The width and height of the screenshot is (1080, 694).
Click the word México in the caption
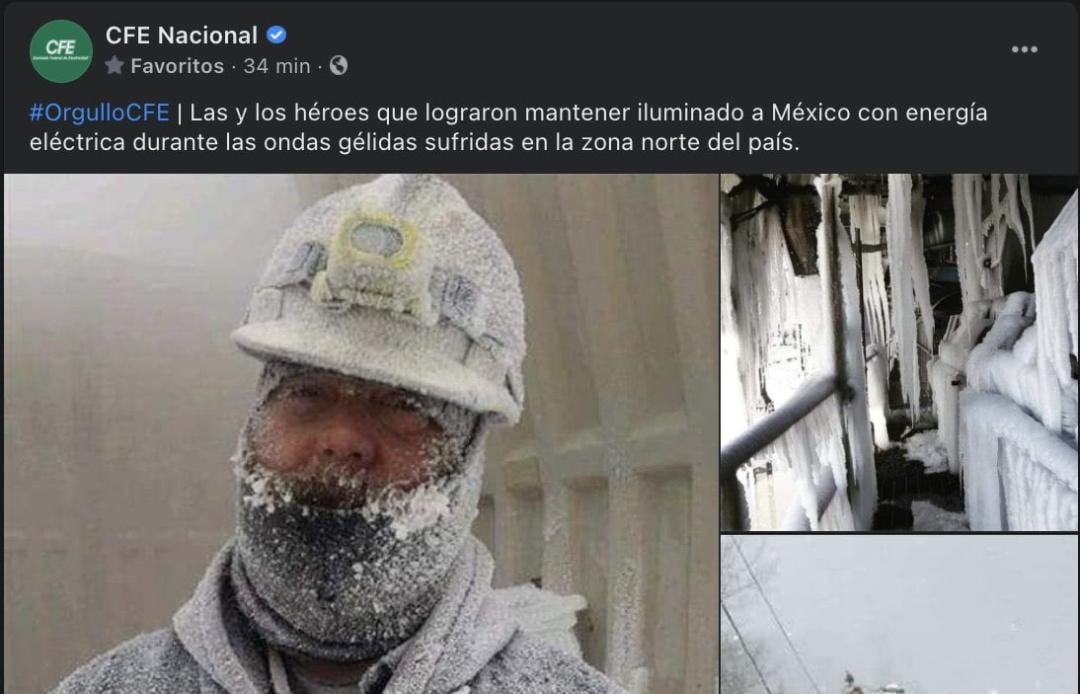click(810, 112)
